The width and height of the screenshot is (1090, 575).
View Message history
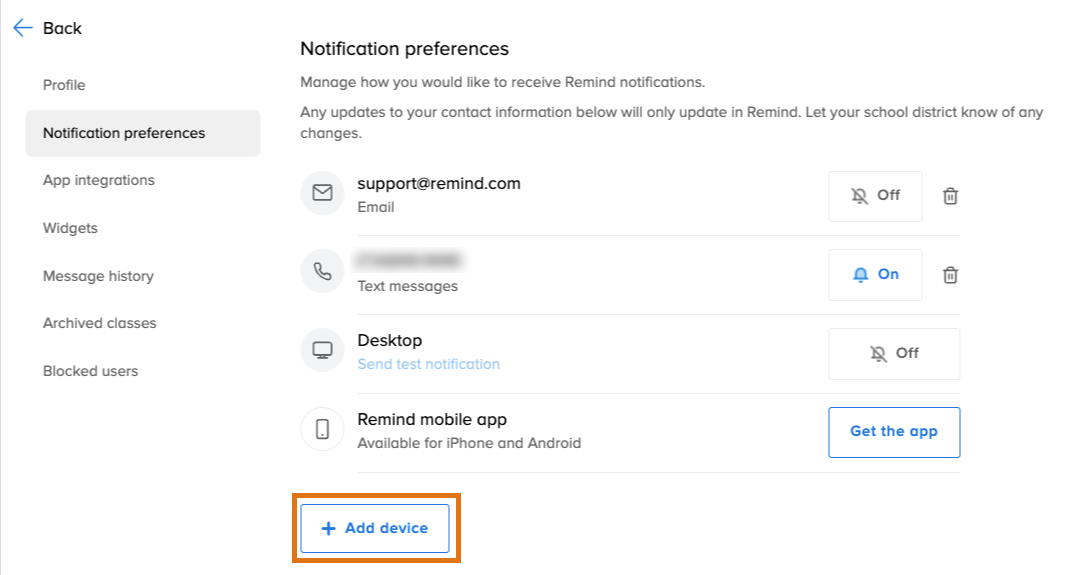pos(98,276)
